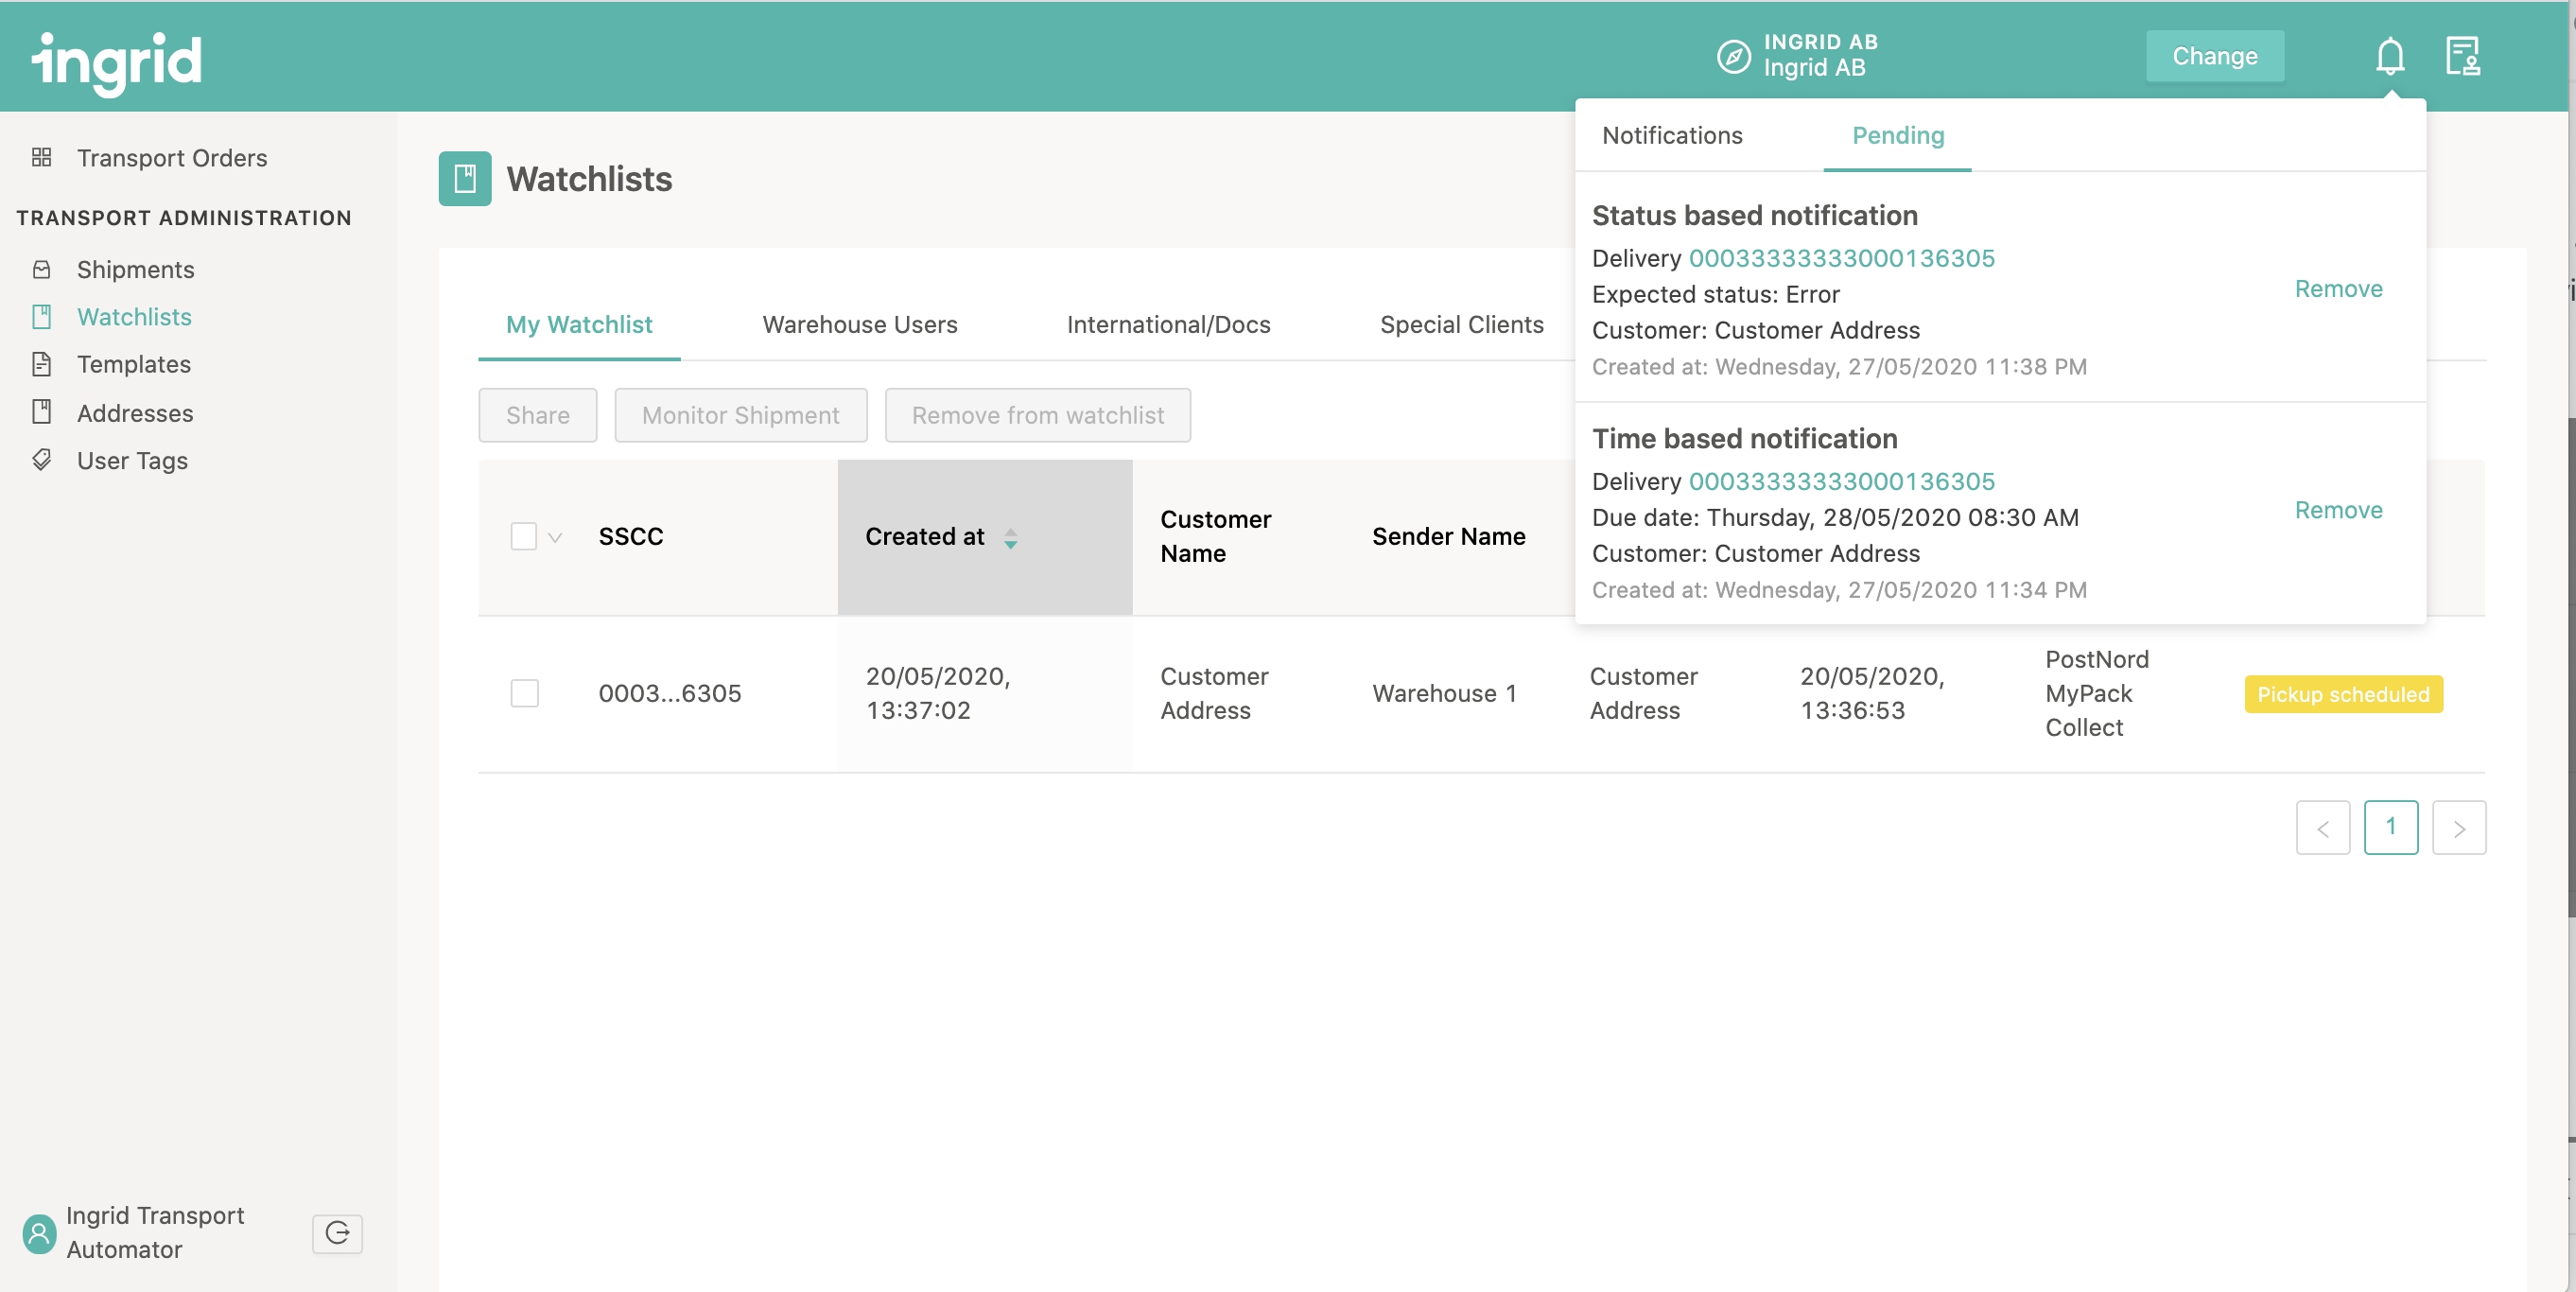
Task: Switch to the My Watchlist tab
Action: point(579,324)
